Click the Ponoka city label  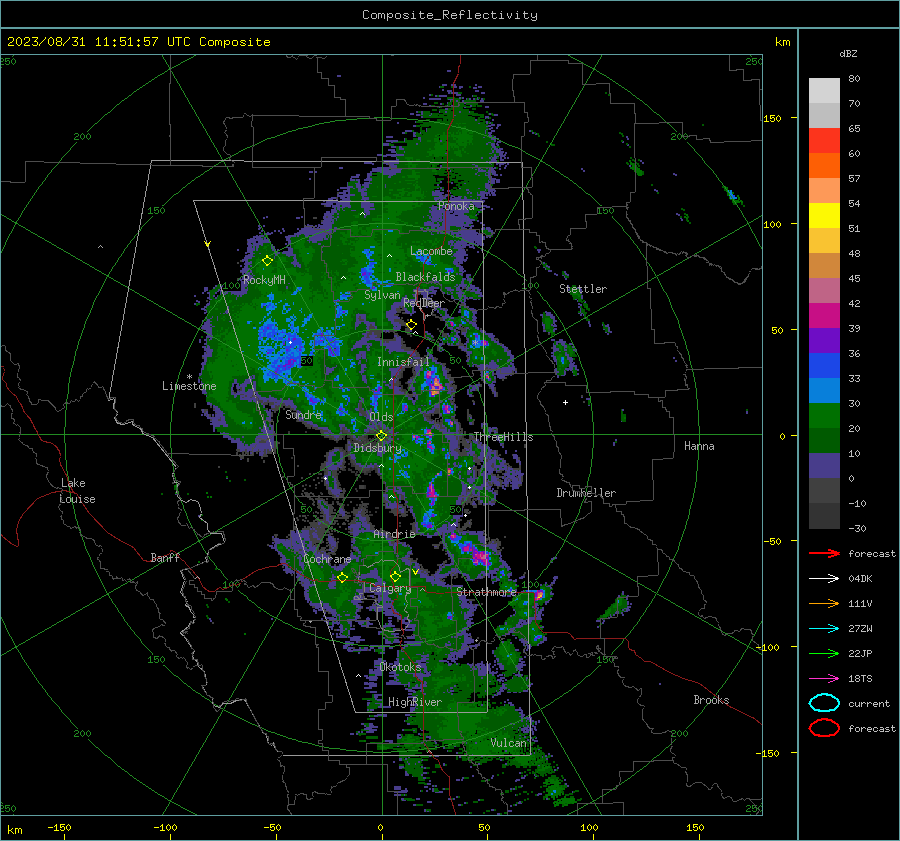(x=456, y=206)
